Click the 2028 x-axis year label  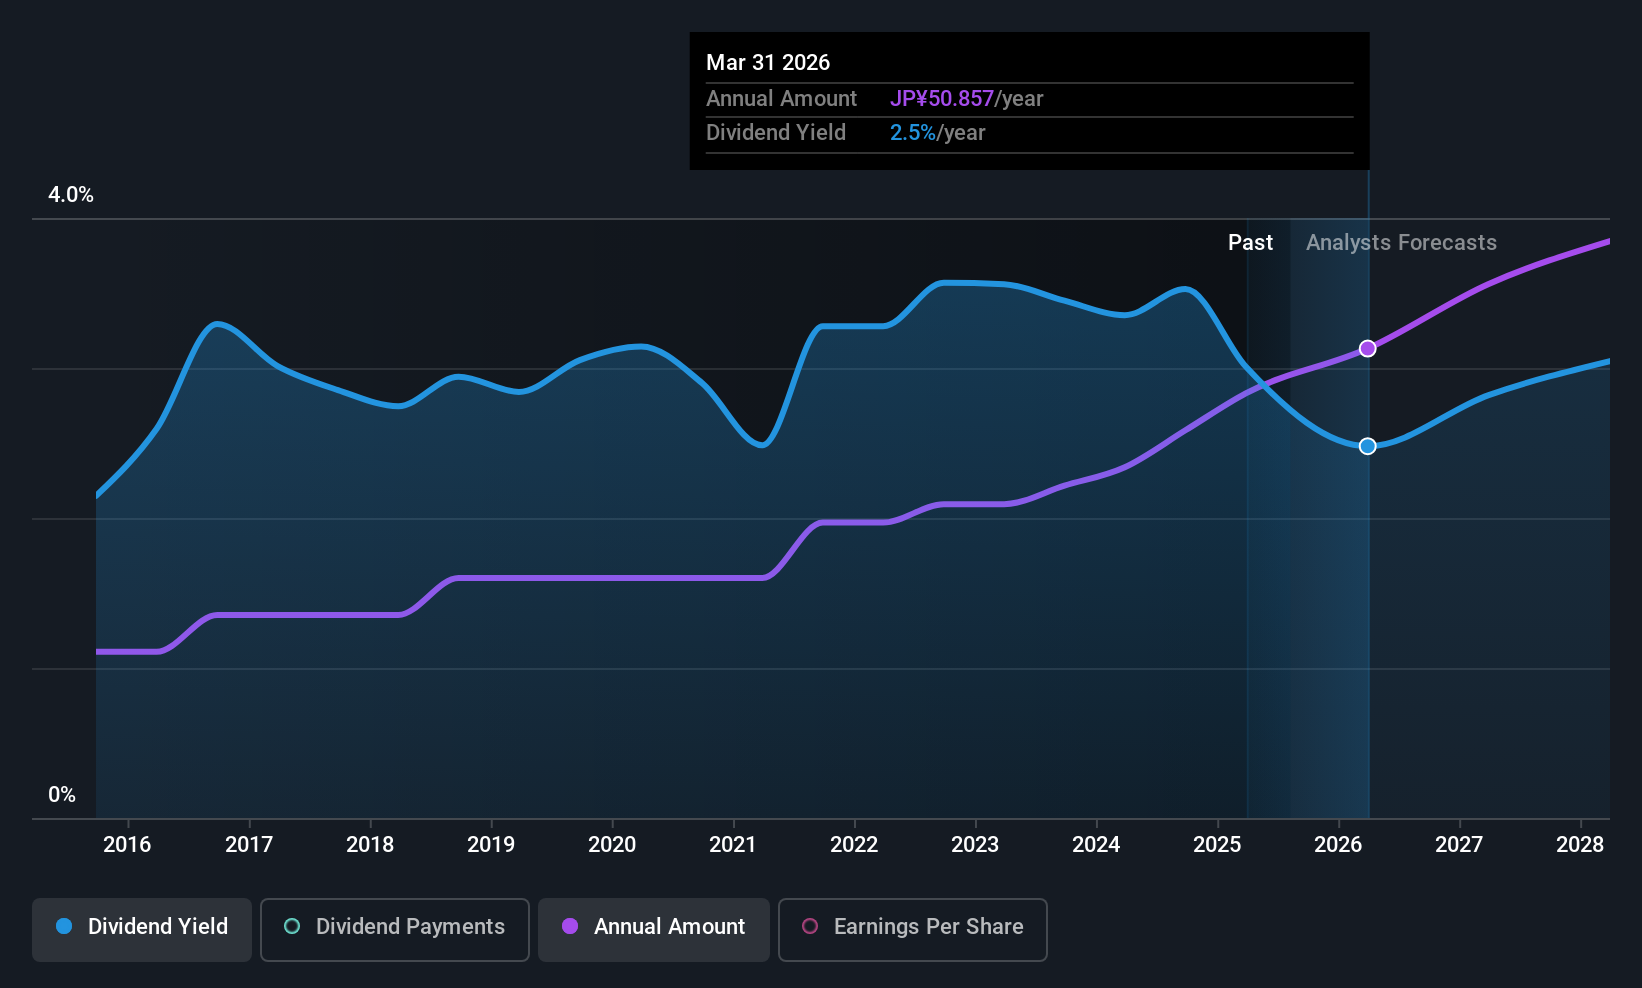click(x=1580, y=845)
